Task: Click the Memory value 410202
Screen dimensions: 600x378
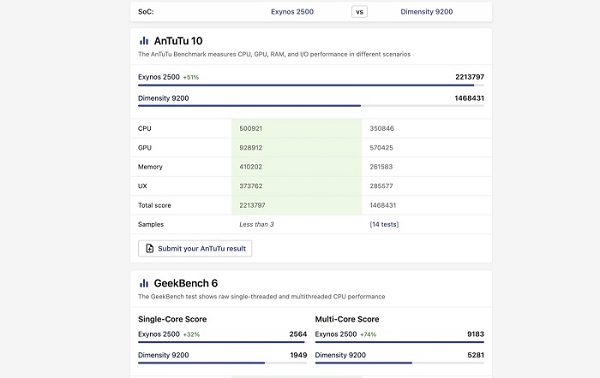Action: (x=251, y=167)
